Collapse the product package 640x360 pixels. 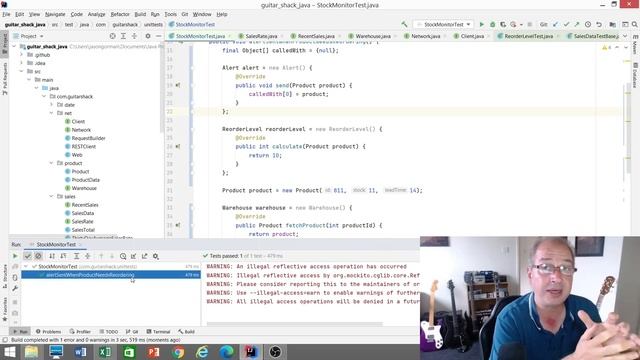click(51, 163)
